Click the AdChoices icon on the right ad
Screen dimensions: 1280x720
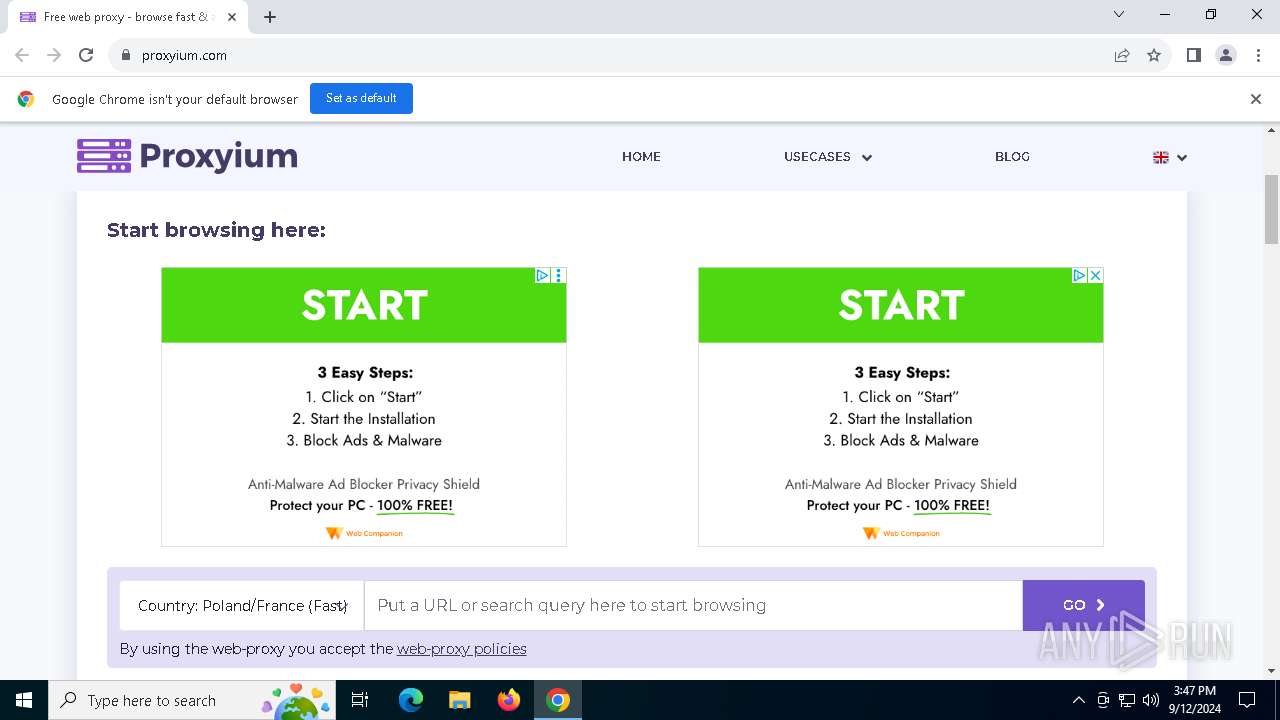(x=1079, y=275)
